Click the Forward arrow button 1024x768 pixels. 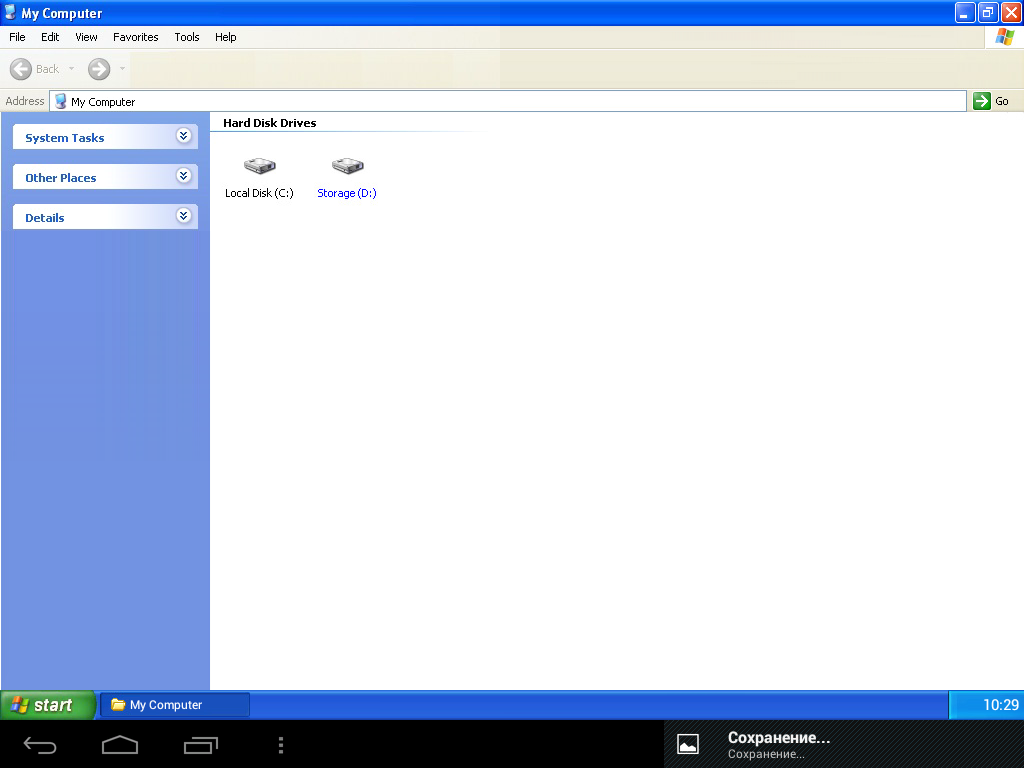[99, 69]
